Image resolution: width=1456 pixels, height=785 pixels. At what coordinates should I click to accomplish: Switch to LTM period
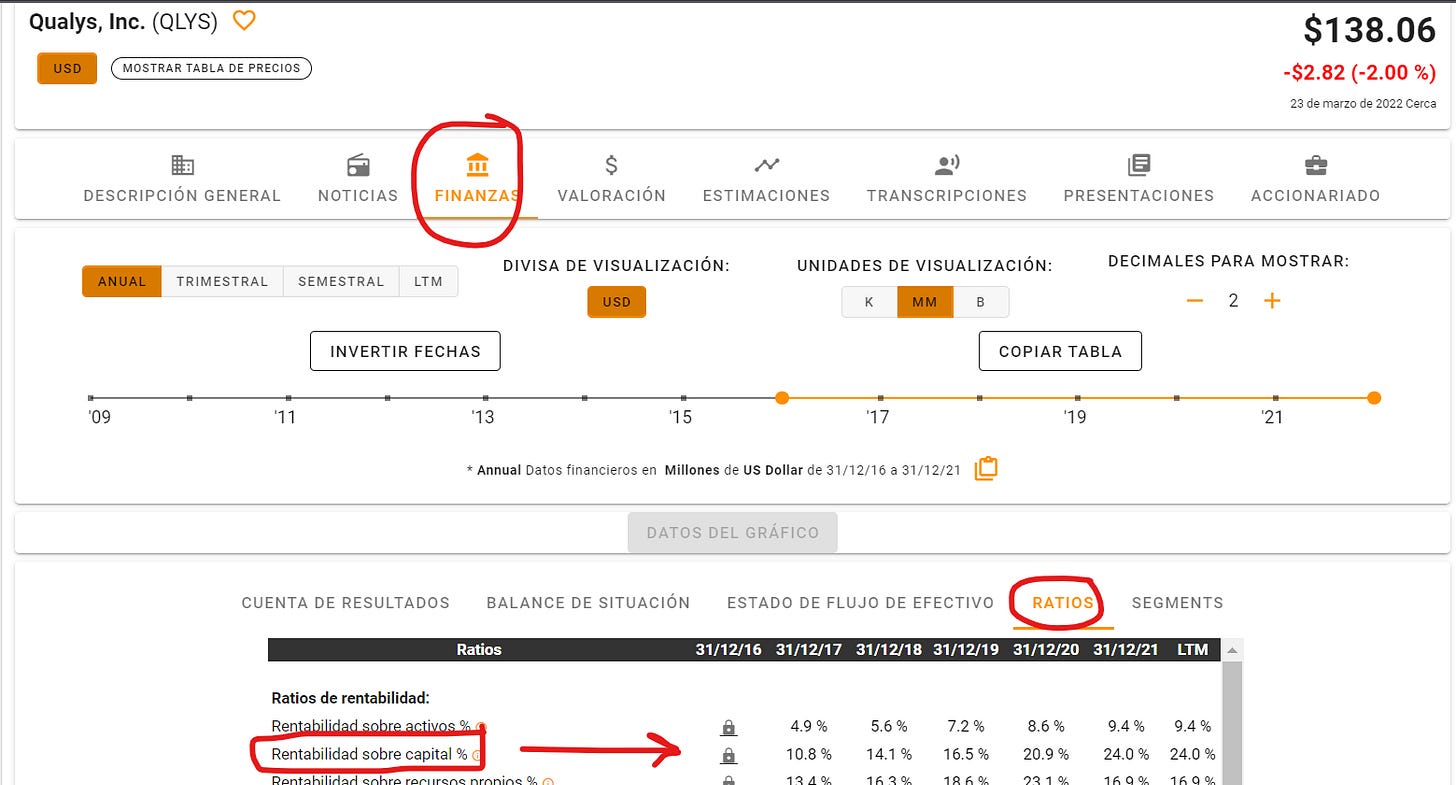click(x=428, y=281)
